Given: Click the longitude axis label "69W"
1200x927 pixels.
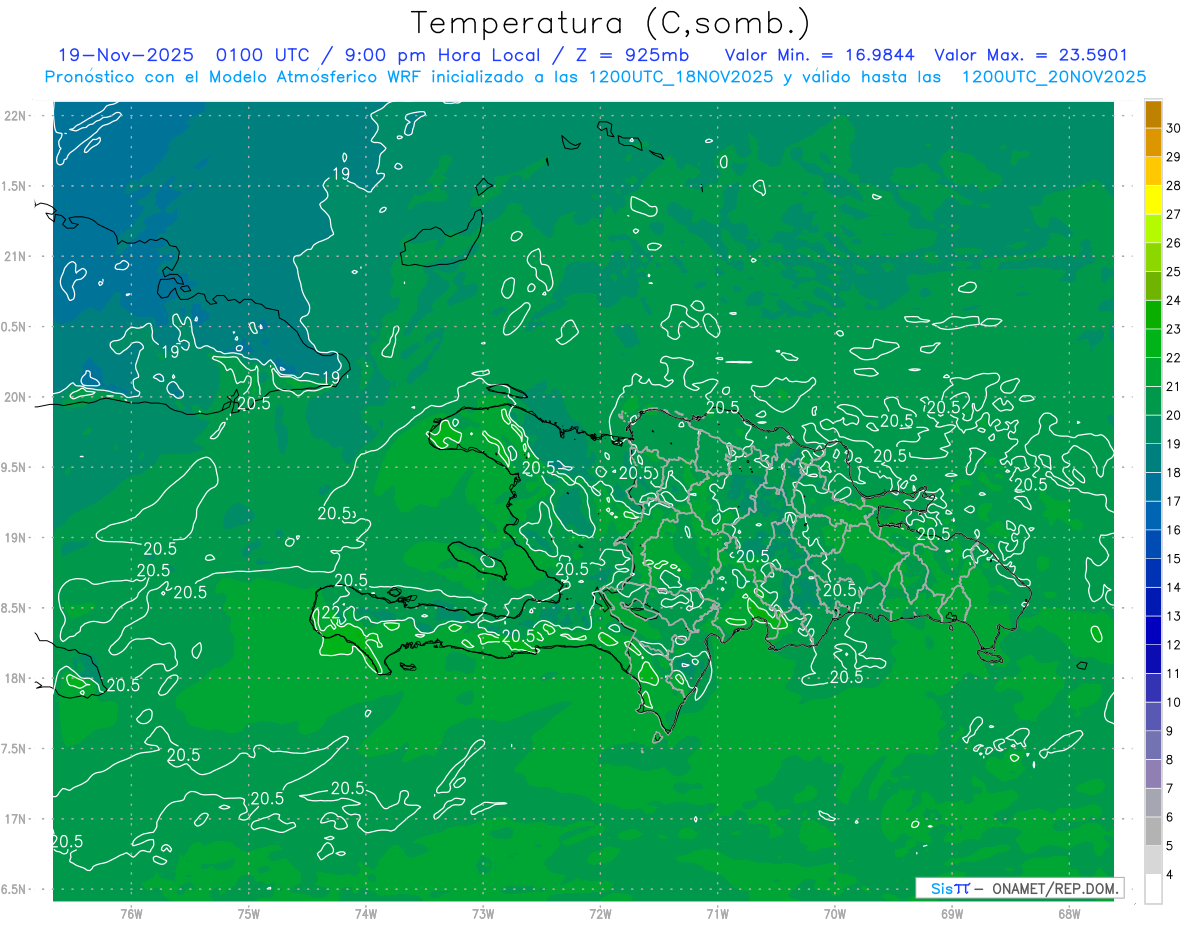Looking at the screenshot, I should (x=952, y=913).
